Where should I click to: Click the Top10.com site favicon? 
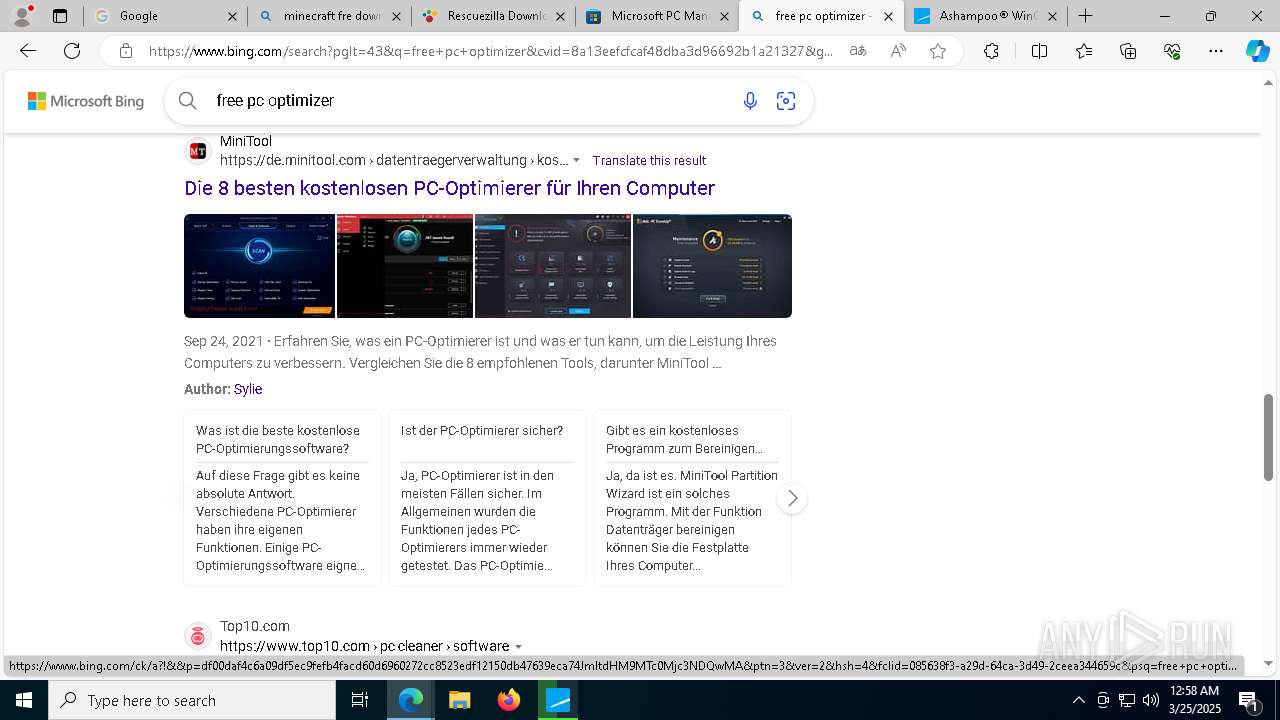[198, 636]
